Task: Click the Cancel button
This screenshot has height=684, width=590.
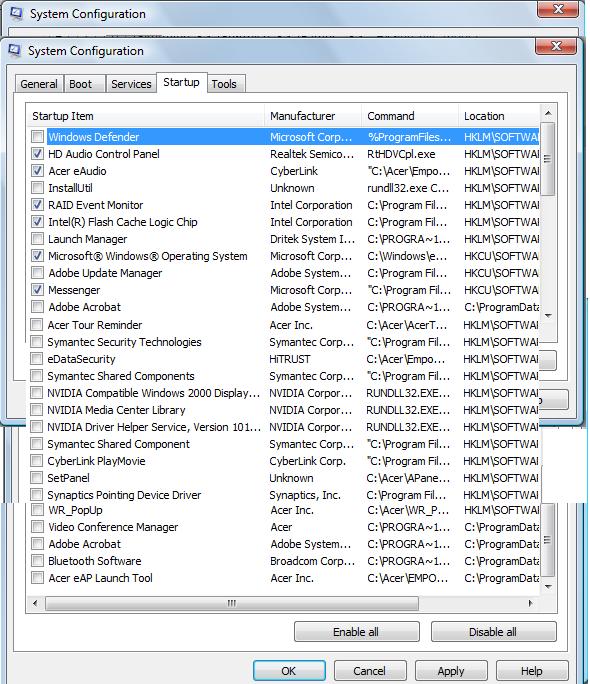Action: coord(369,670)
